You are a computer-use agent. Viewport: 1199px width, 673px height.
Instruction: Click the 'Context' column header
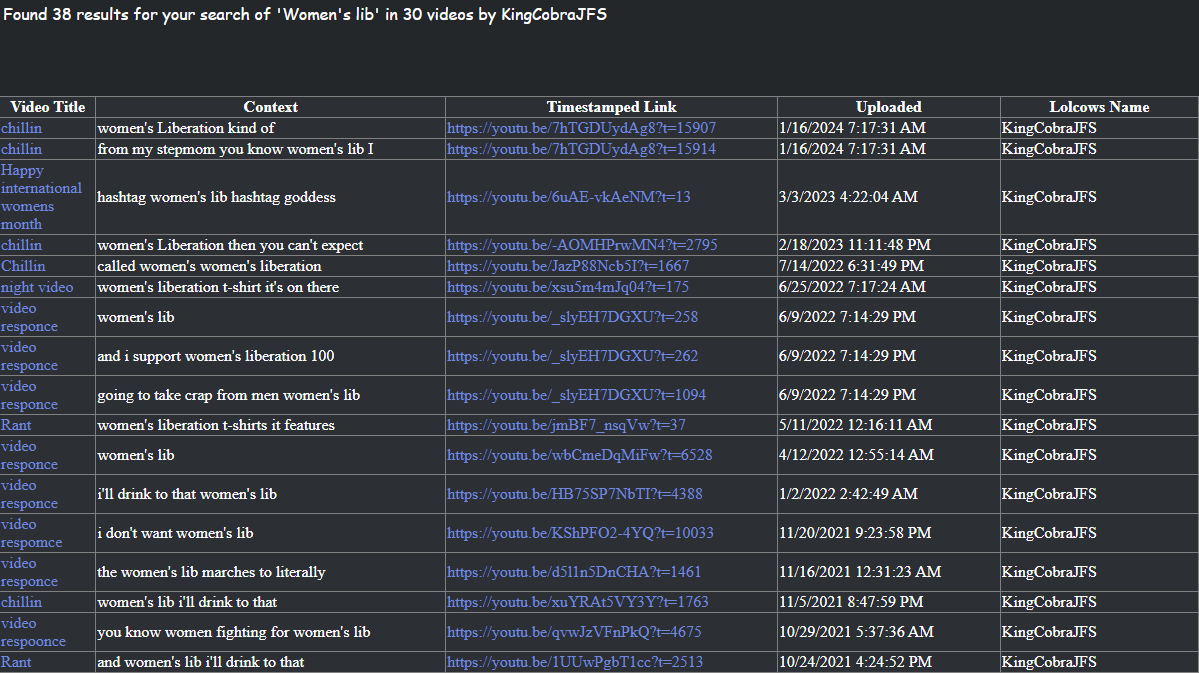tap(270, 107)
